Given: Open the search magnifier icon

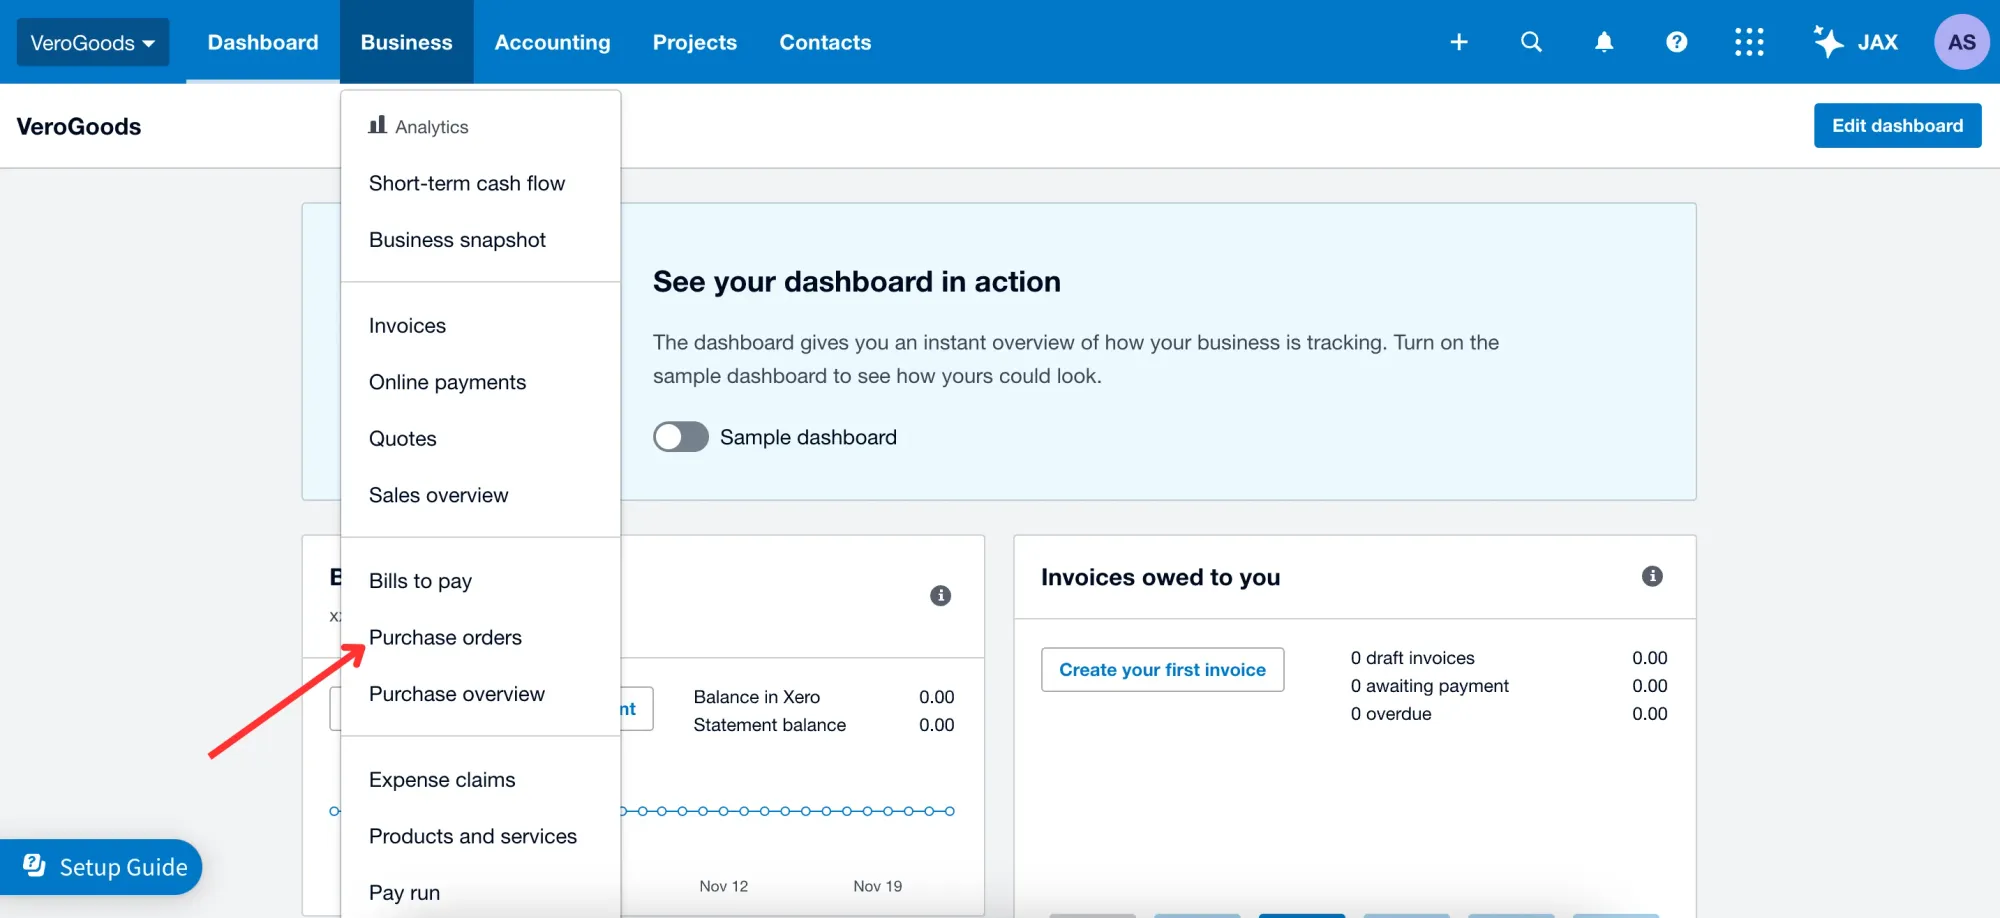Looking at the screenshot, I should pos(1531,42).
